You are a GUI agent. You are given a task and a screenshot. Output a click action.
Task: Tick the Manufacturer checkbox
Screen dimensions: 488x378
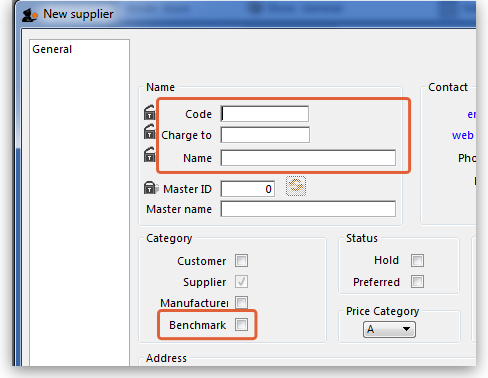241,303
